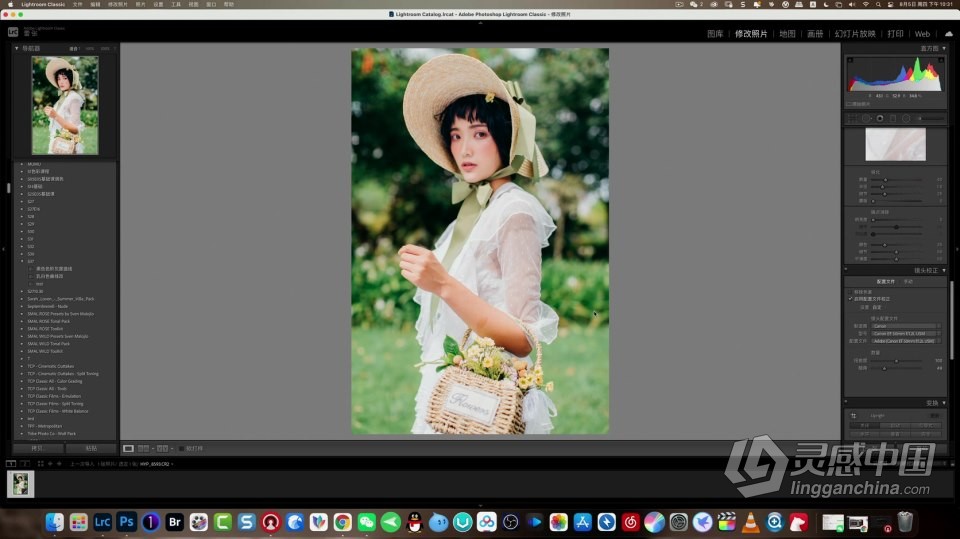The width and height of the screenshot is (960, 539).
Task: Collapse the expanded S37 preset folder
Action: point(21,262)
